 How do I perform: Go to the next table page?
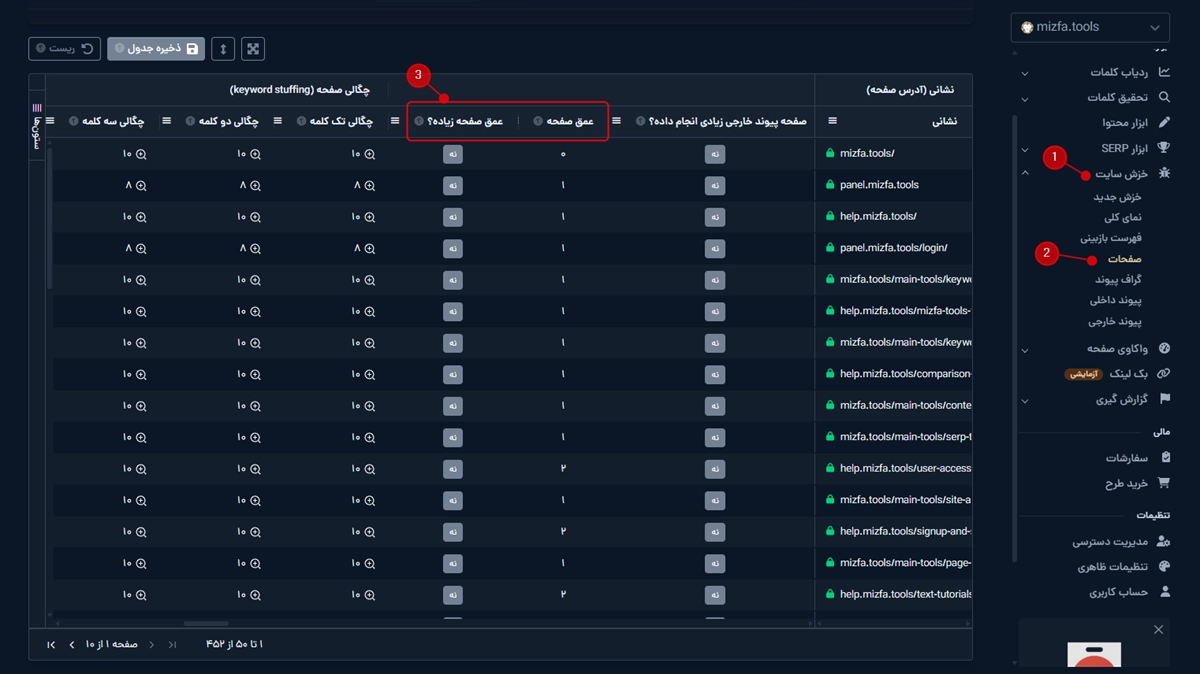point(72,645)
